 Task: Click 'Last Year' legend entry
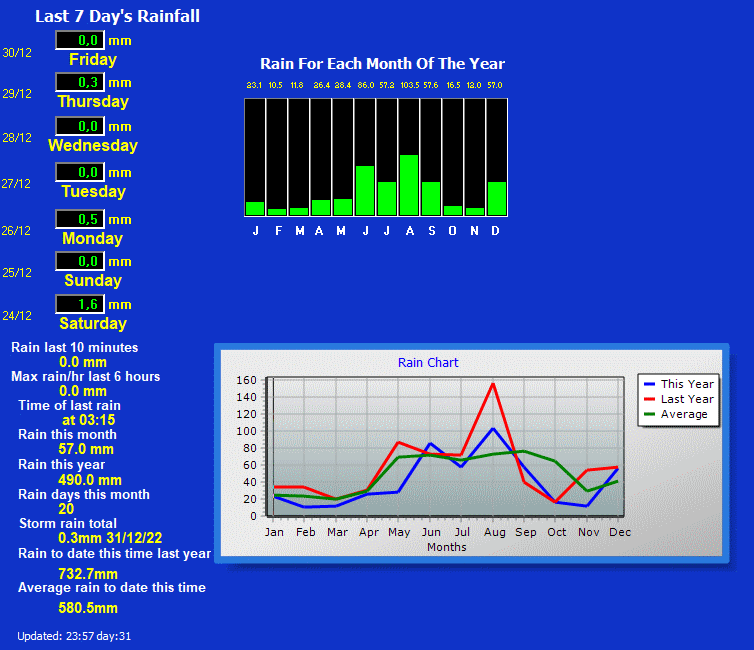679,399
